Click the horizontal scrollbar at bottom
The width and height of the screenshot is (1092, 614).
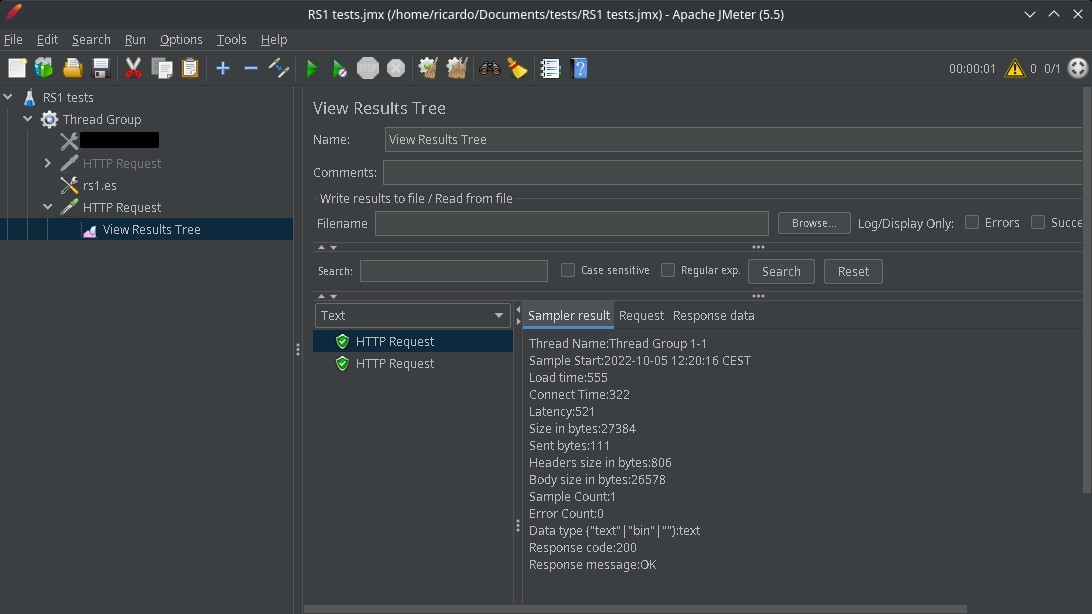tap(635, 609)
